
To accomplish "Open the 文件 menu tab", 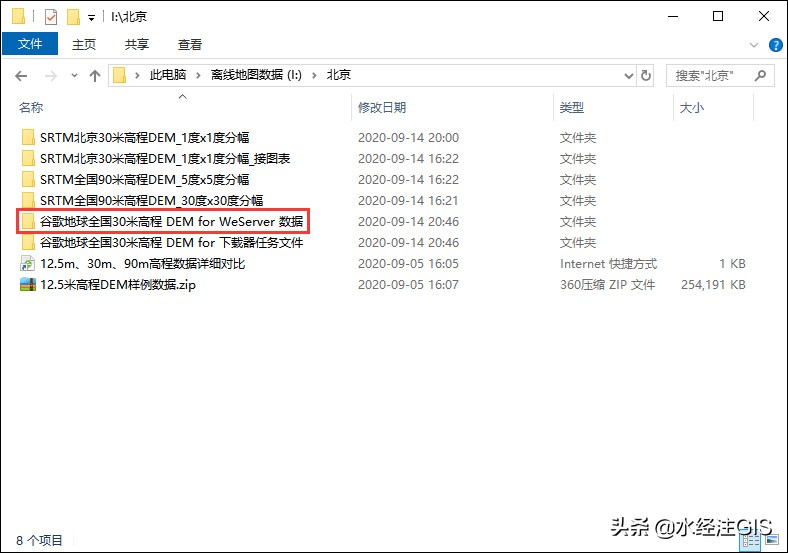I will pos(30,44).
